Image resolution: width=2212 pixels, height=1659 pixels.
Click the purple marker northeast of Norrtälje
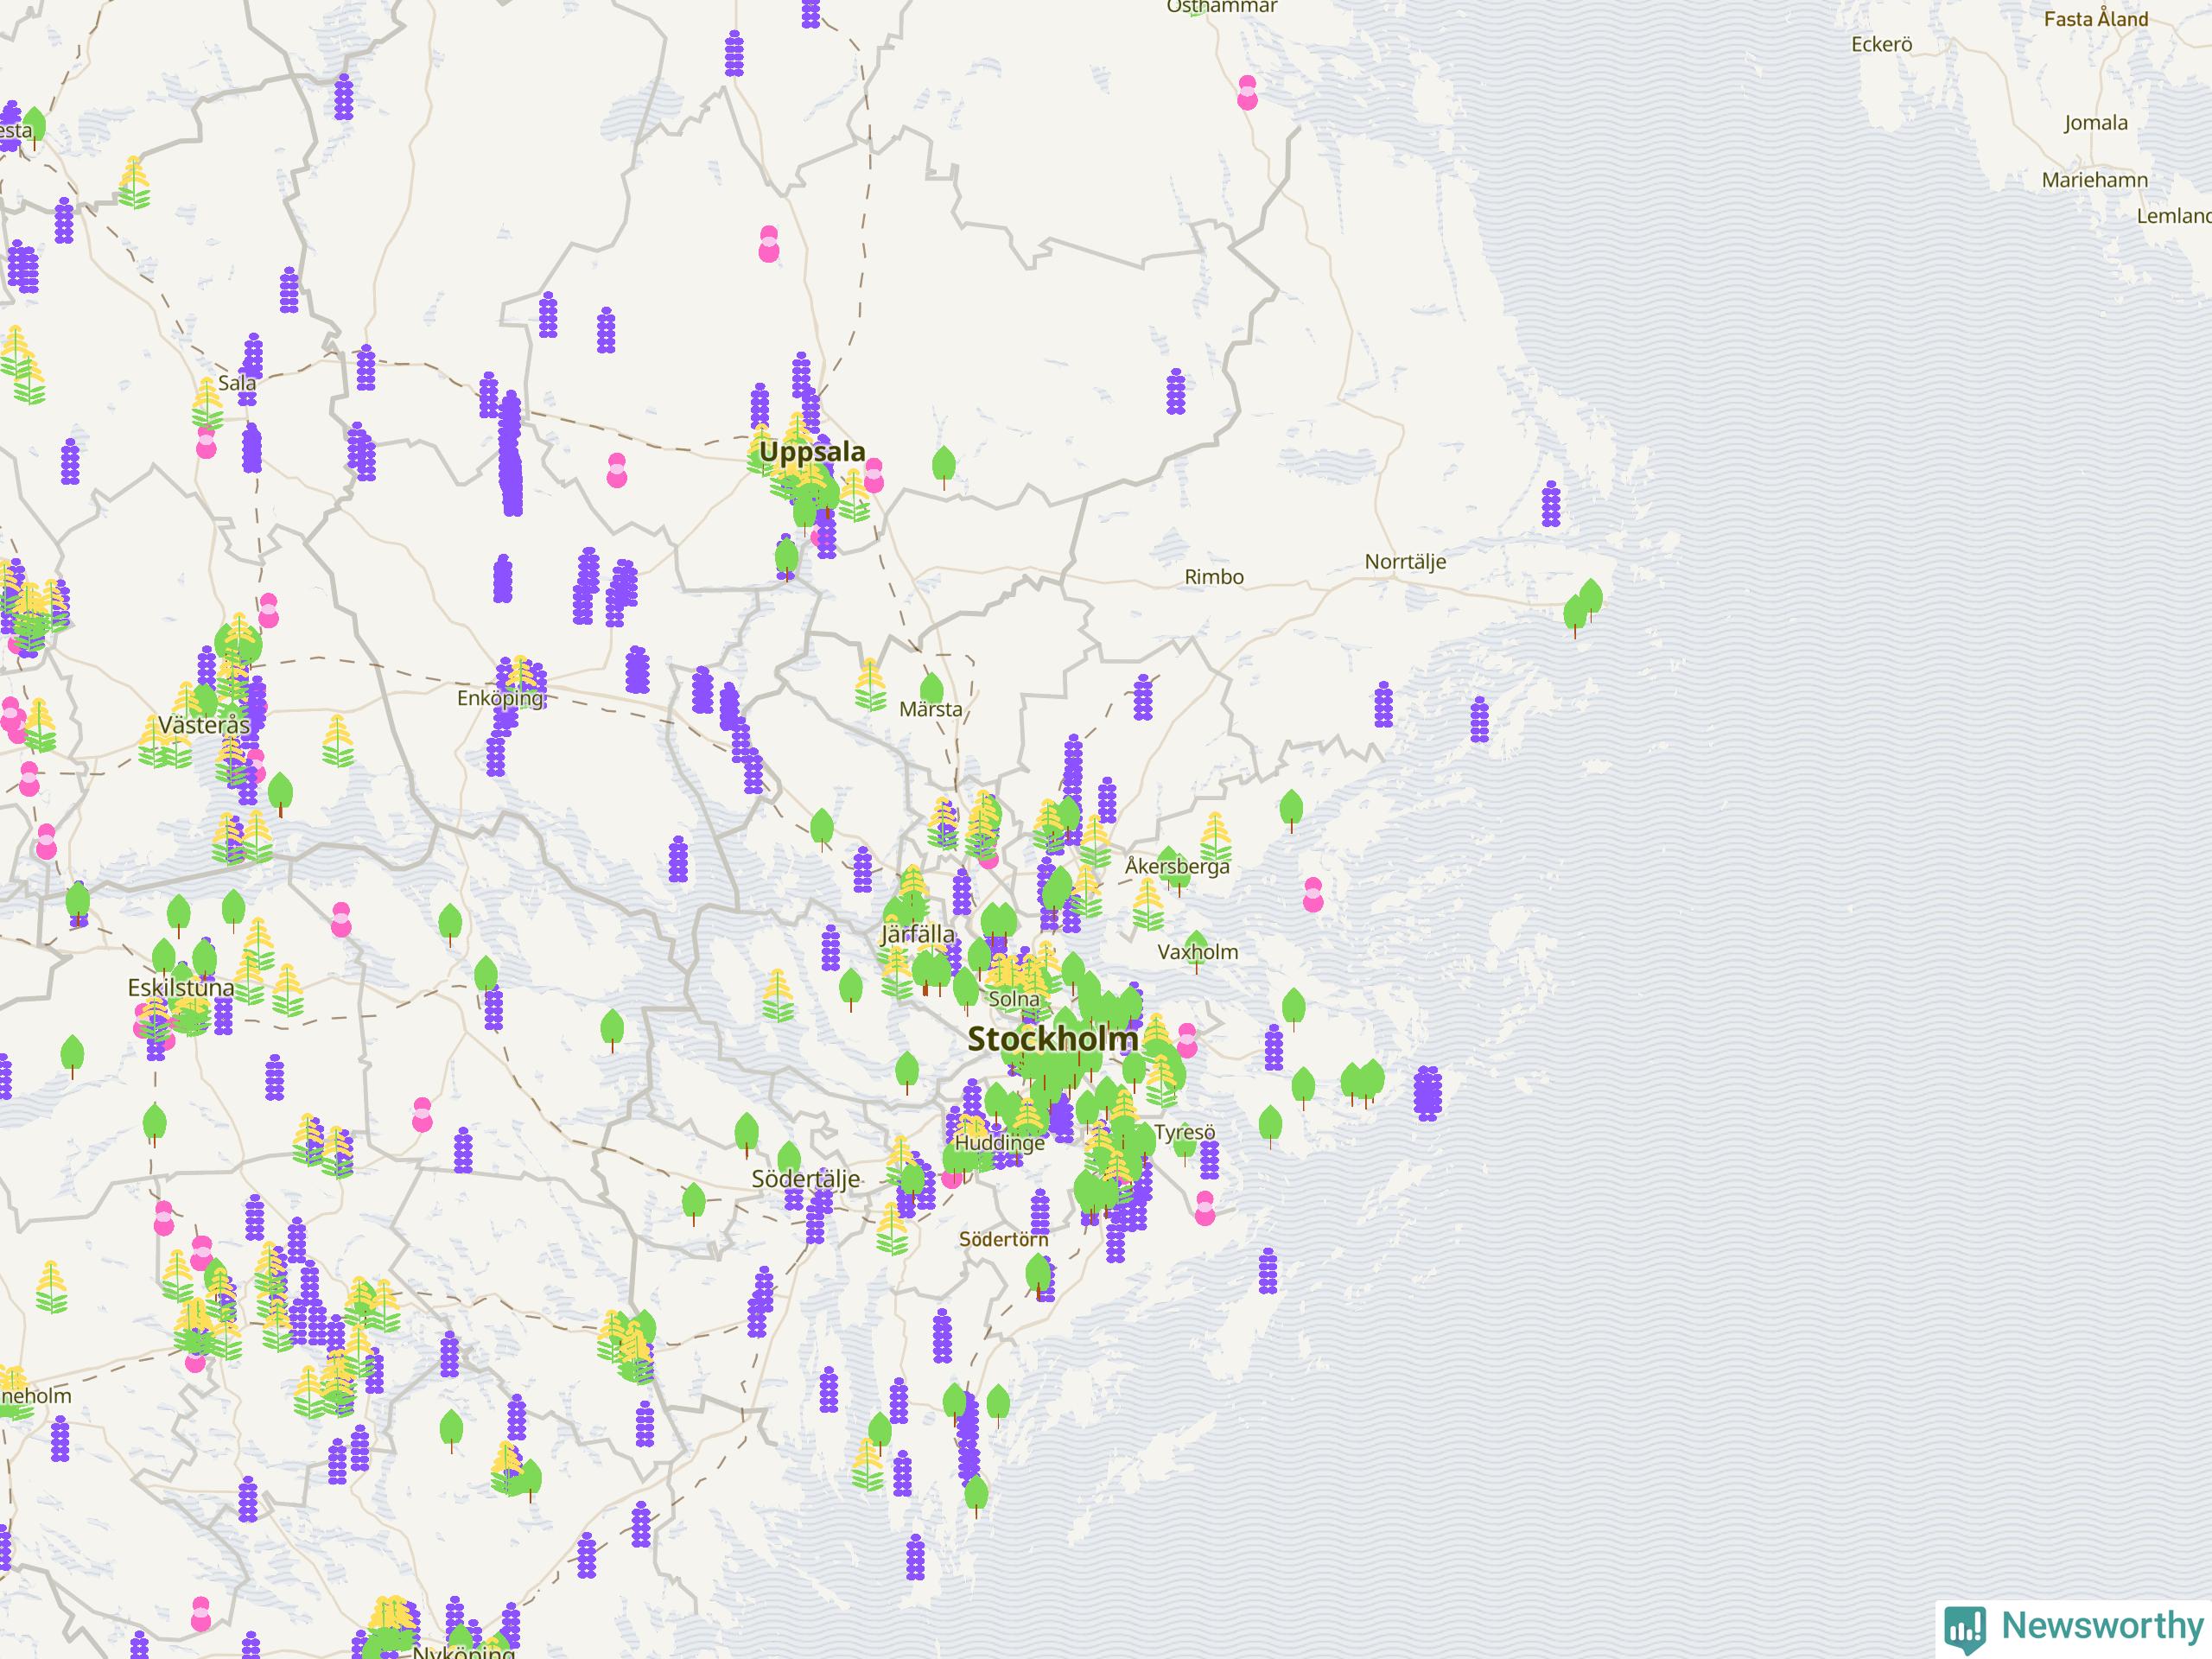pos(1550,503)
